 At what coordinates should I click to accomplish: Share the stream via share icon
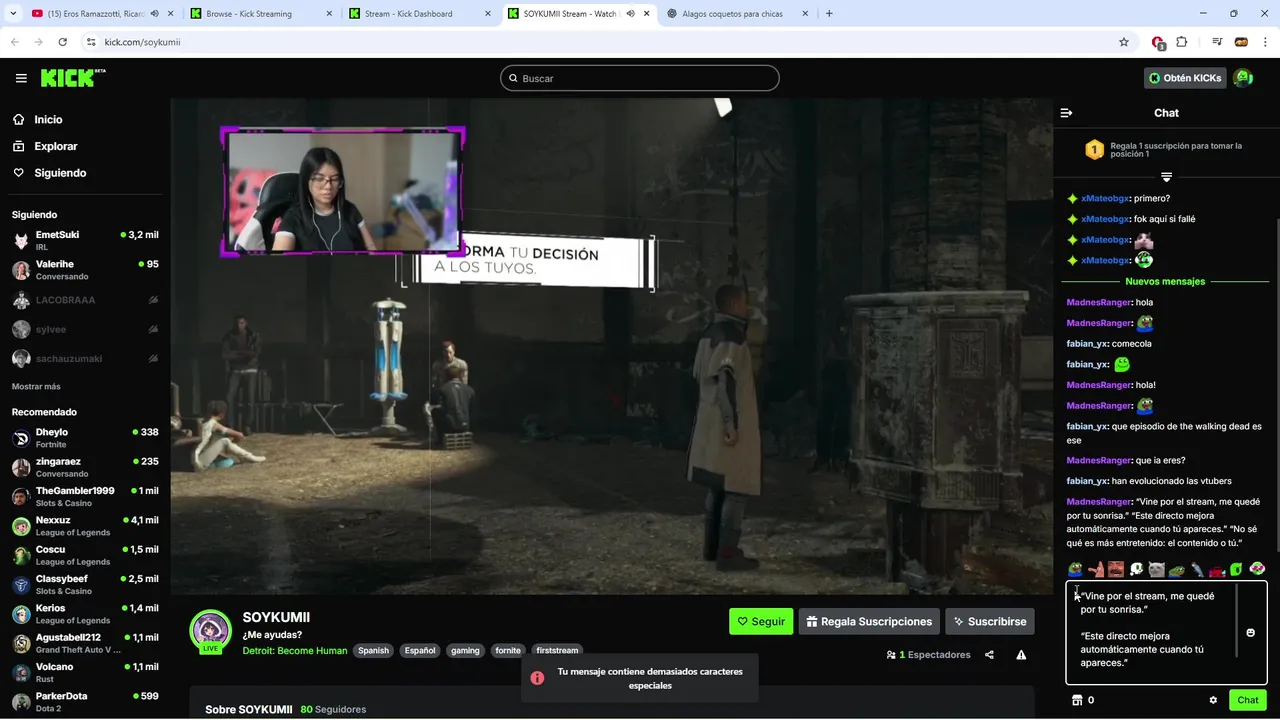pyautogui.click(x=989, y=655)
